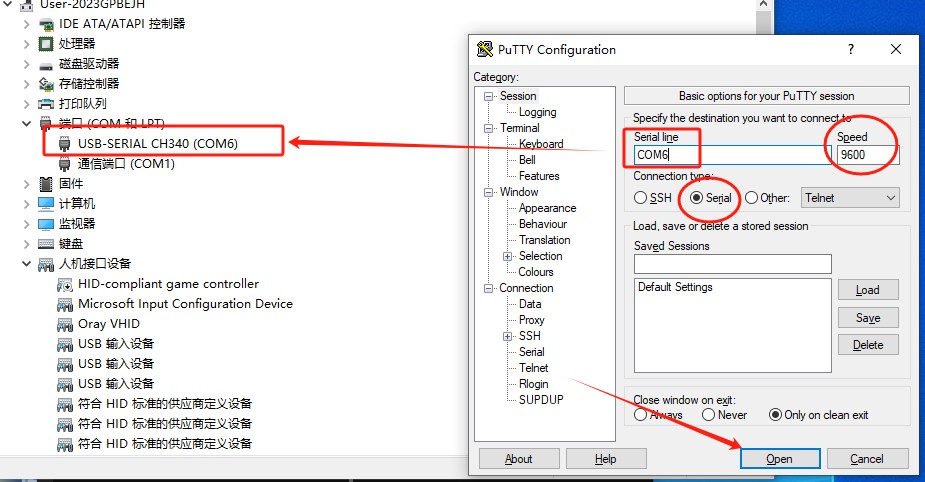The image size is (925, 482).
Task: Click Device Manager scrollbar up arrow
Action: click(763, 5)
